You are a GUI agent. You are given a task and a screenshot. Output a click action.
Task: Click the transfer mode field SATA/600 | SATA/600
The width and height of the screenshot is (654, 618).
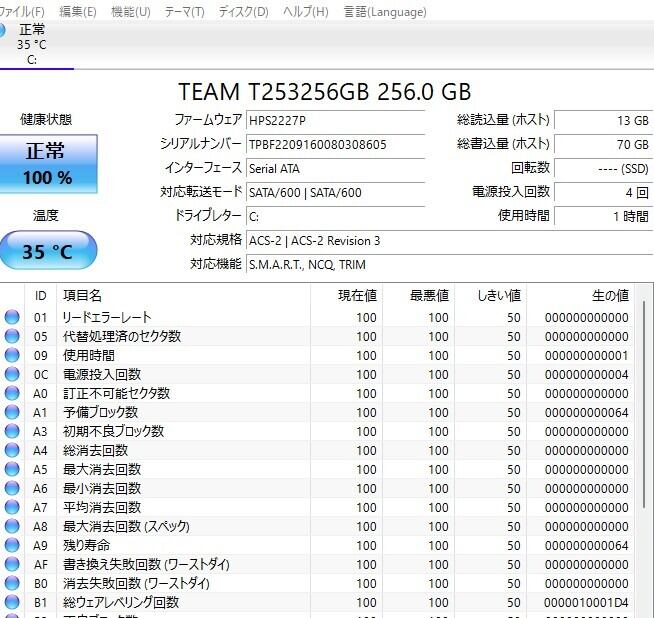[335, 193]
